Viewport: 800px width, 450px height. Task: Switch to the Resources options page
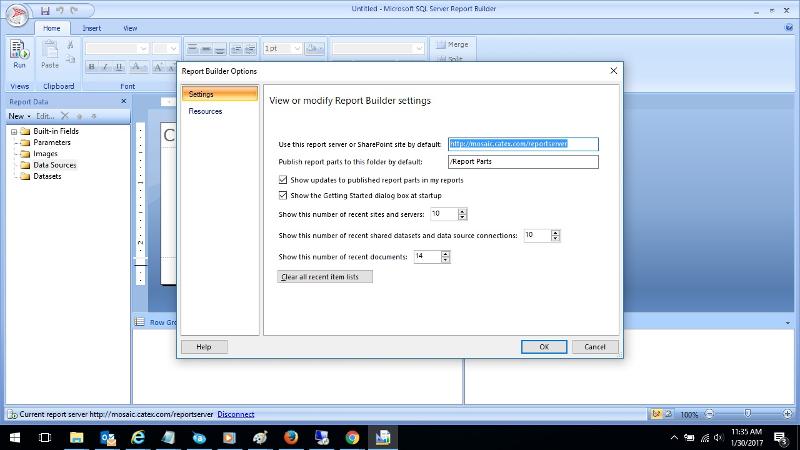point(205,111)
